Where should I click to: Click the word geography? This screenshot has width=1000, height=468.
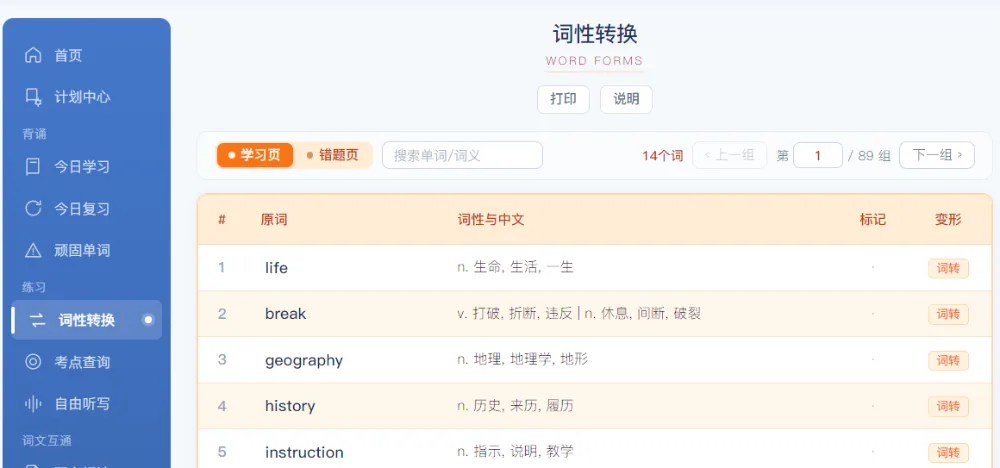point(304,361)
